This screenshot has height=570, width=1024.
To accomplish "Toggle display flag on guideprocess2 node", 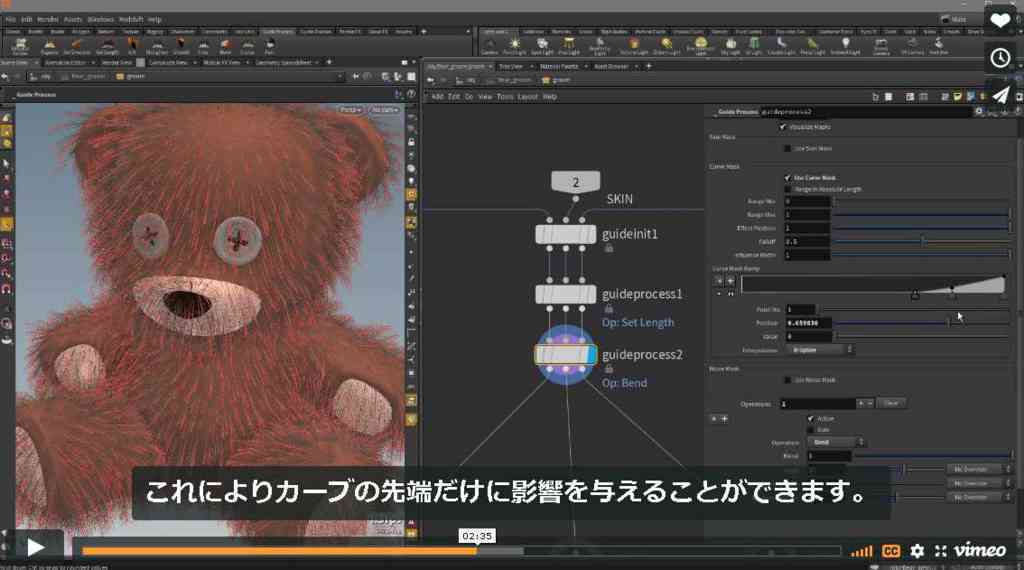I will coord(592,355).
